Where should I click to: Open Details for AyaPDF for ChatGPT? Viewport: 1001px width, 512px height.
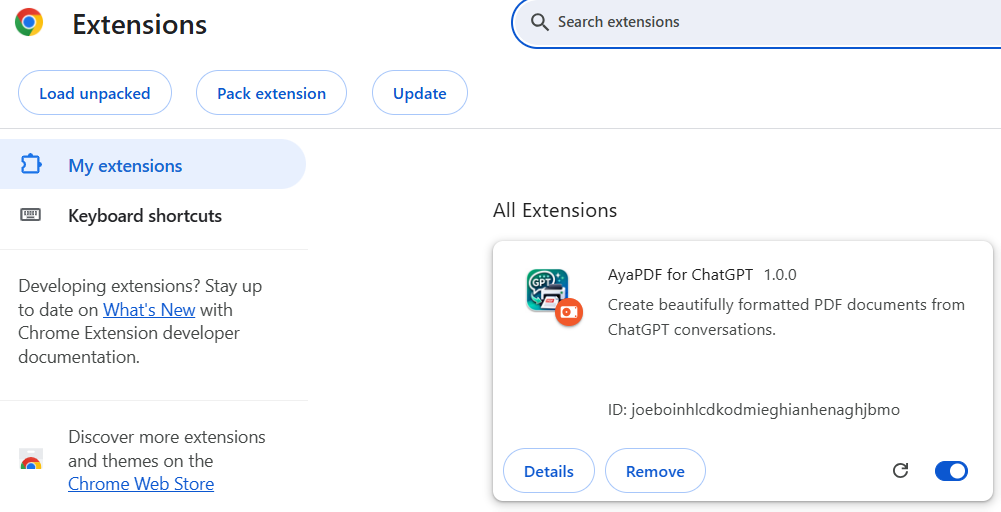tap(549, 471)
